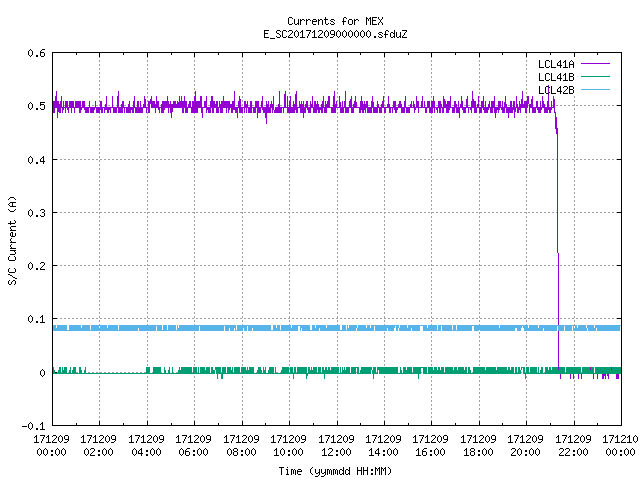The height and width of the screenshot is (480, 640).
Task: Click the 0.6 y-axis tick value
Action: click(36, 53)
